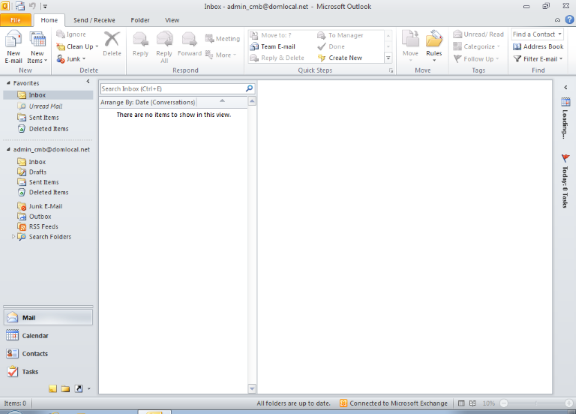Click the 10% zoom level

tap(489, 403)
